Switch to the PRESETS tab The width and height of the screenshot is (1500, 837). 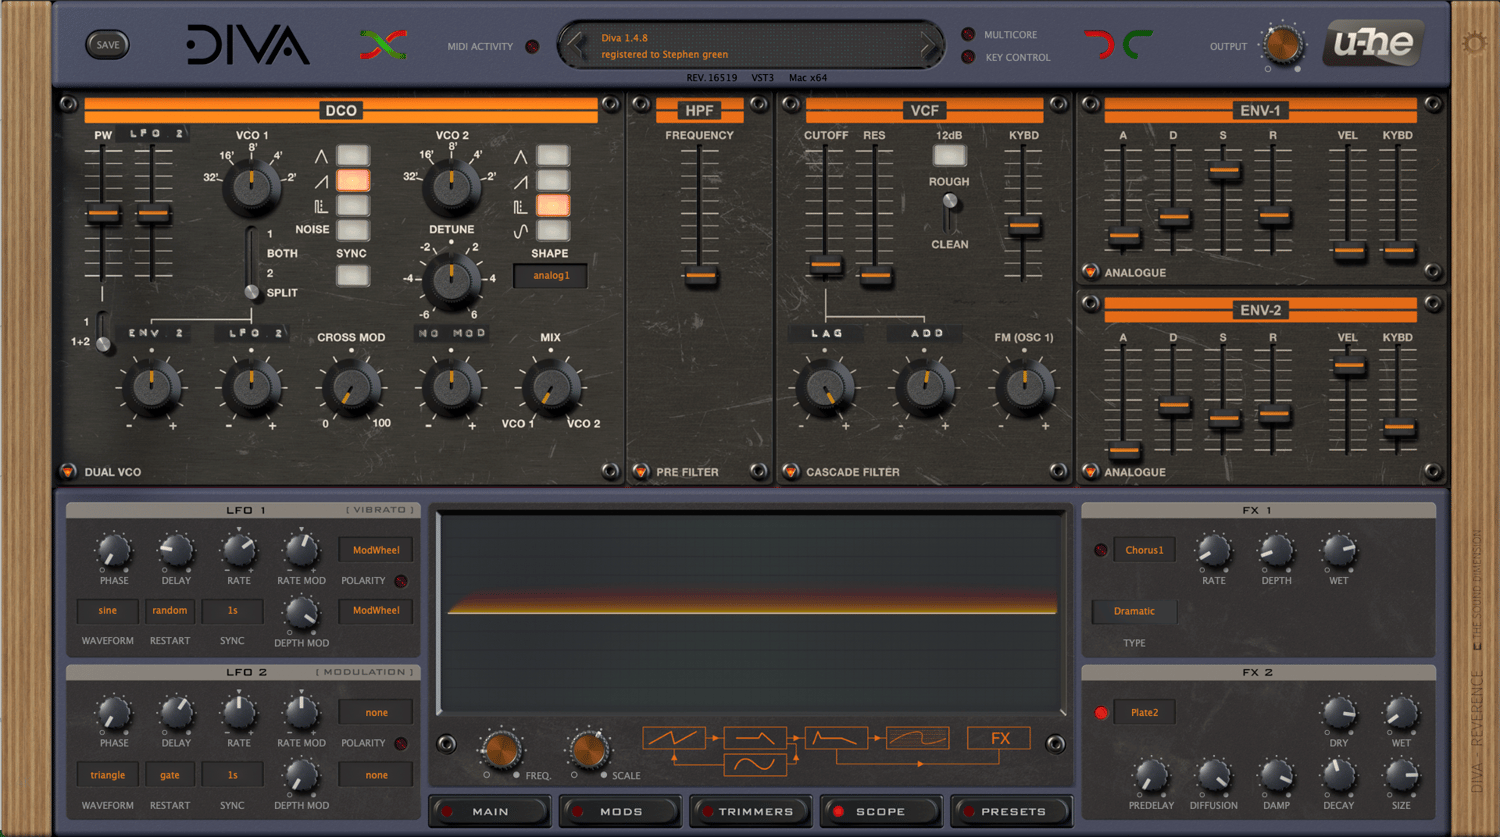[1012, 811]
